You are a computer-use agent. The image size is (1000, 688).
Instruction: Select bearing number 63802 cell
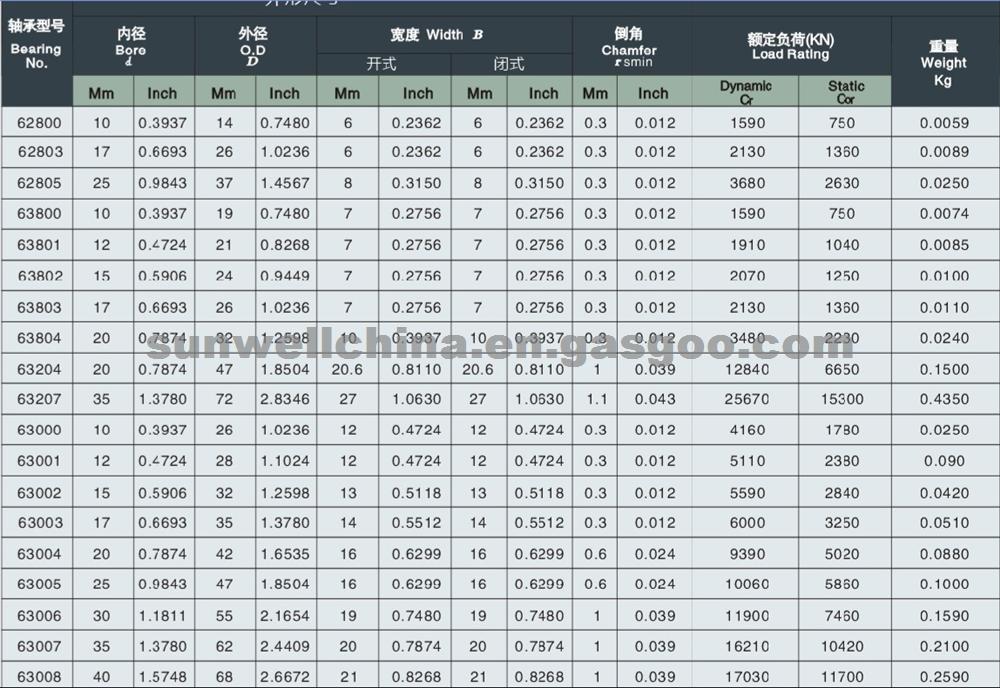point(38,275)
